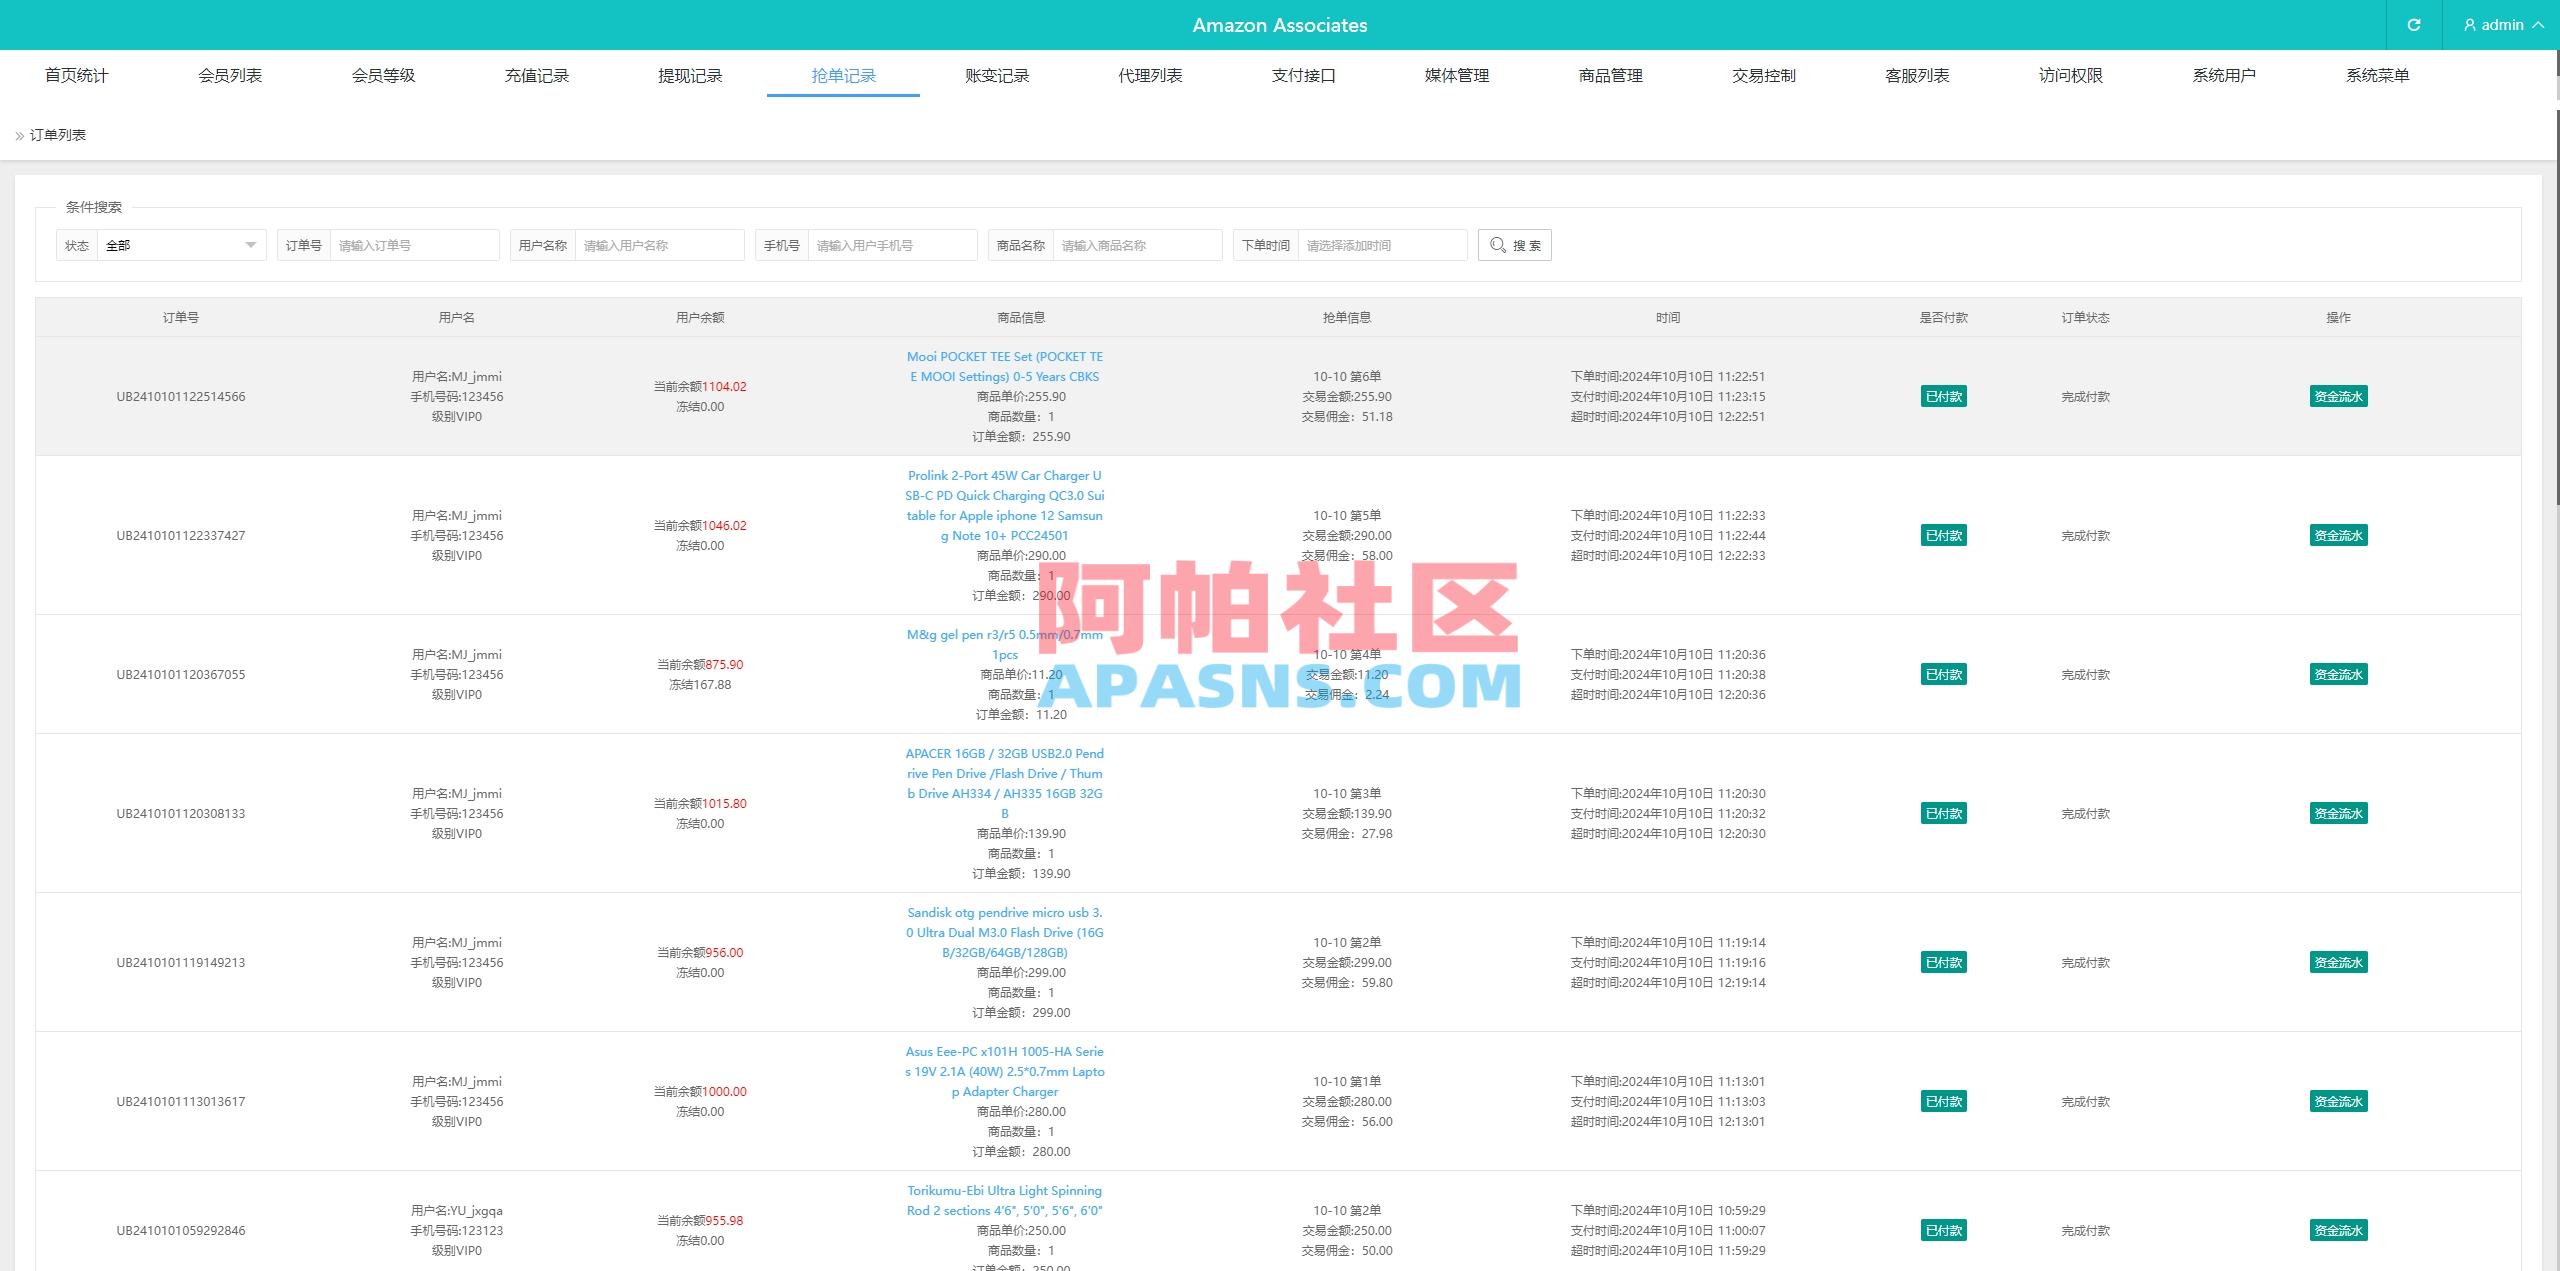2560x1271 pixels.
Task: Open the Mooi POCKET TEE Set product link
Action: click(x=1003, y=366)
